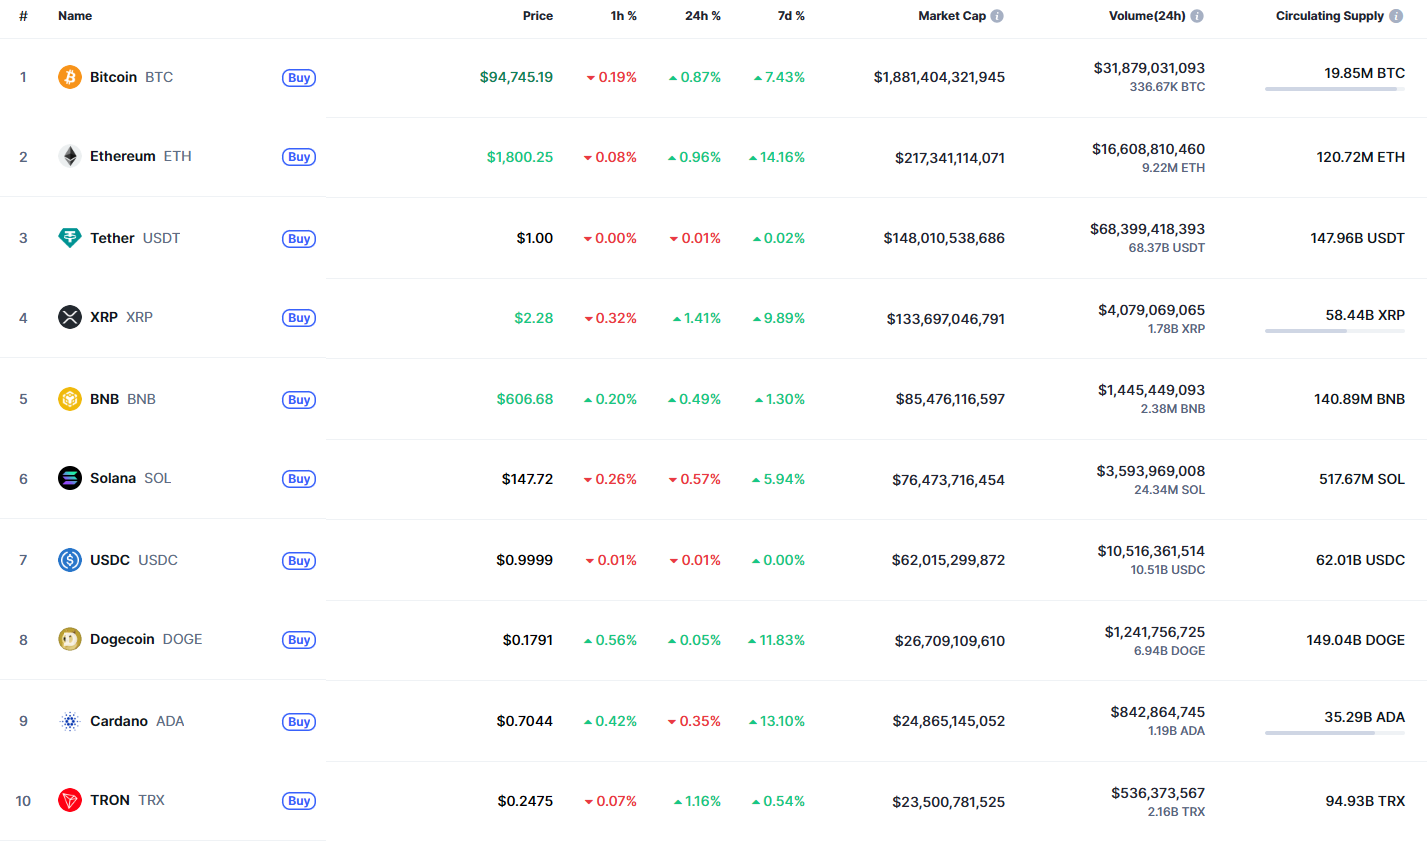Click the BNB logo icon
The width and height of the screenshot is (1427, 841).
[x=70, y=399]
